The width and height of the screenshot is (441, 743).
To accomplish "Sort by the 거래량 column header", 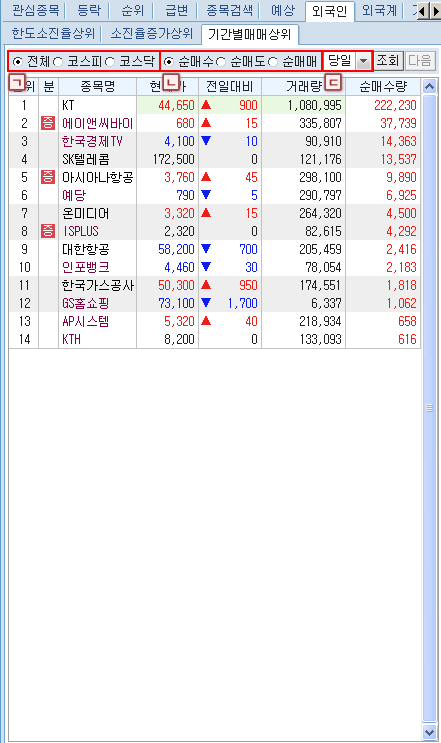I will tap(304, 87).
